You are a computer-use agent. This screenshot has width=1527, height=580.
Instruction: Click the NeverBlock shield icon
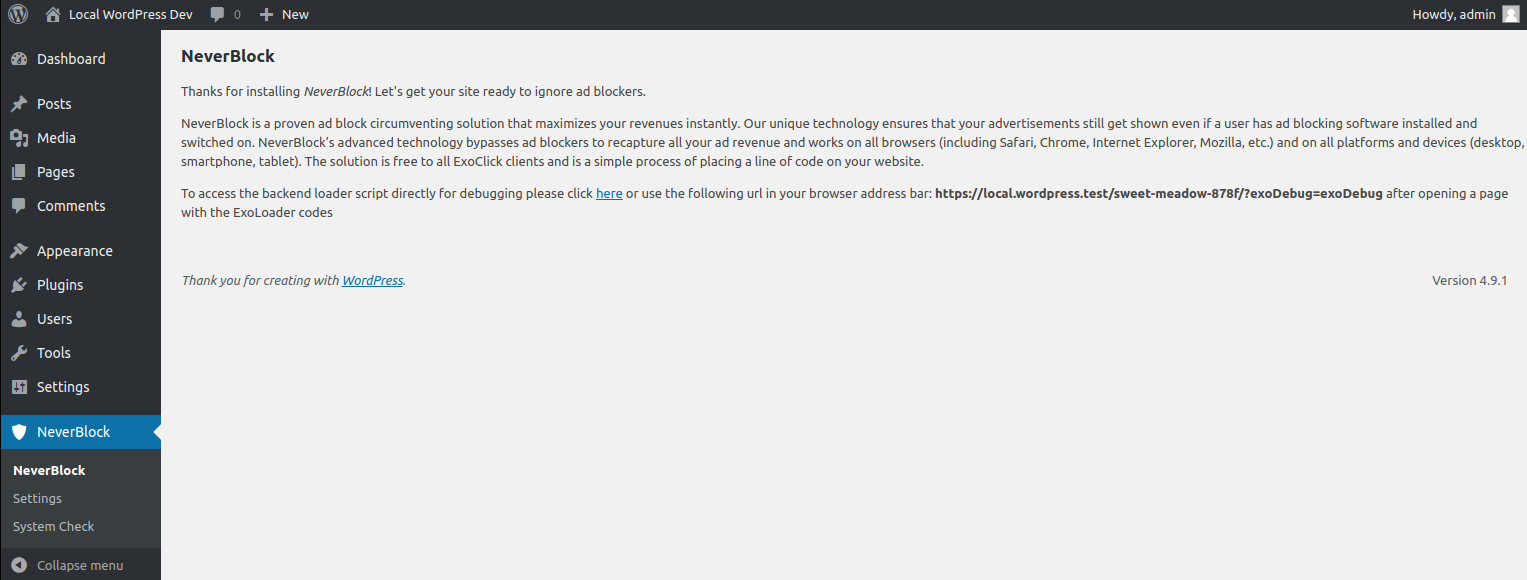point(19,432)
